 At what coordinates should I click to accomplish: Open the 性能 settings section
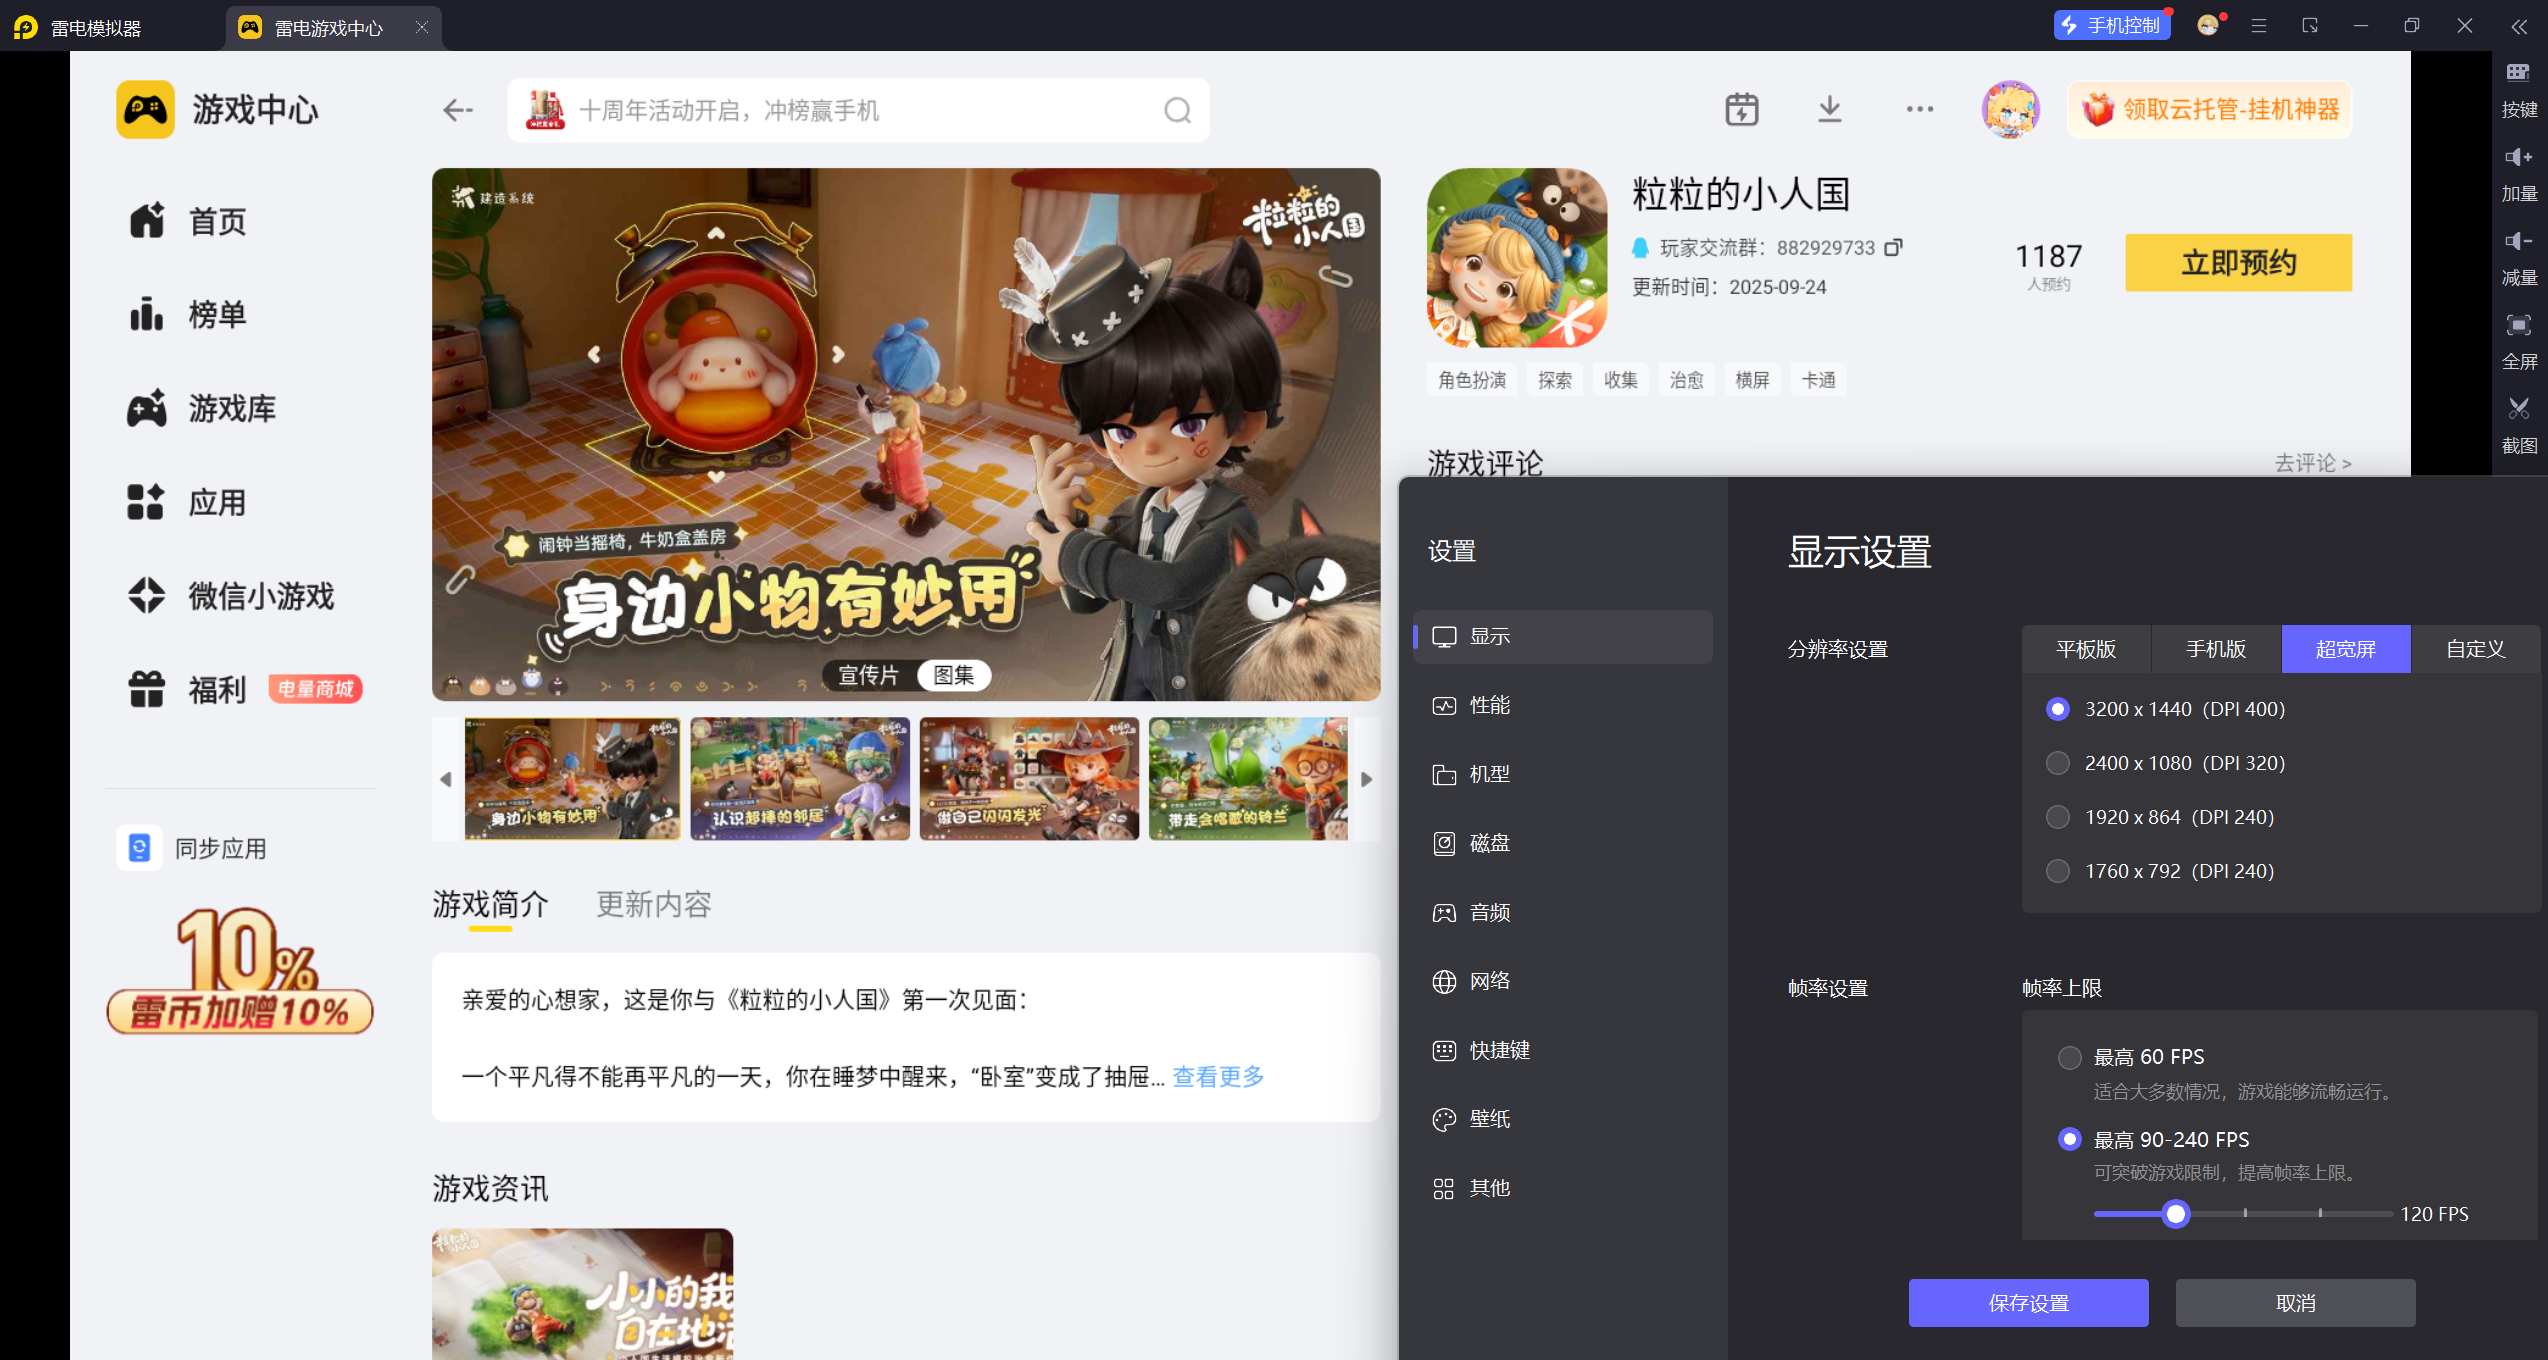[1489, 705]
